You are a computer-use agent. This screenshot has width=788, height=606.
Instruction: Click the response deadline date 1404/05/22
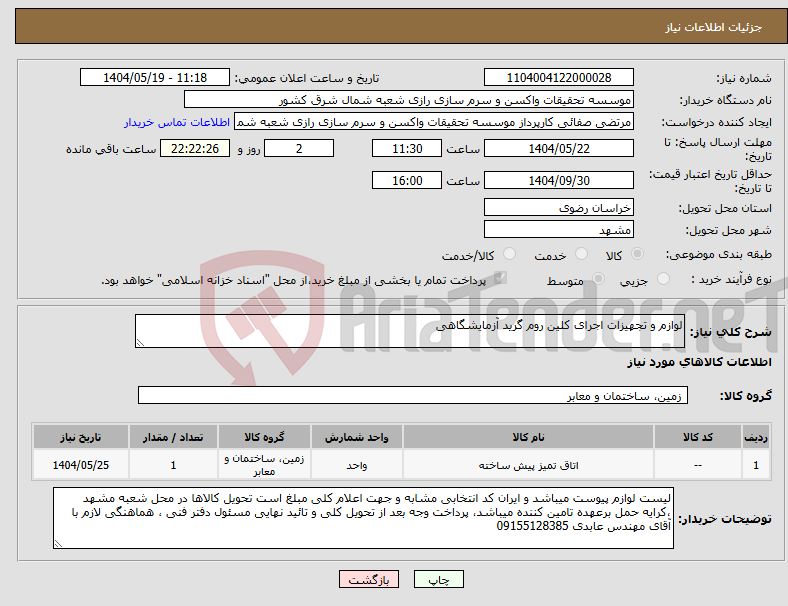click(558, 148)
